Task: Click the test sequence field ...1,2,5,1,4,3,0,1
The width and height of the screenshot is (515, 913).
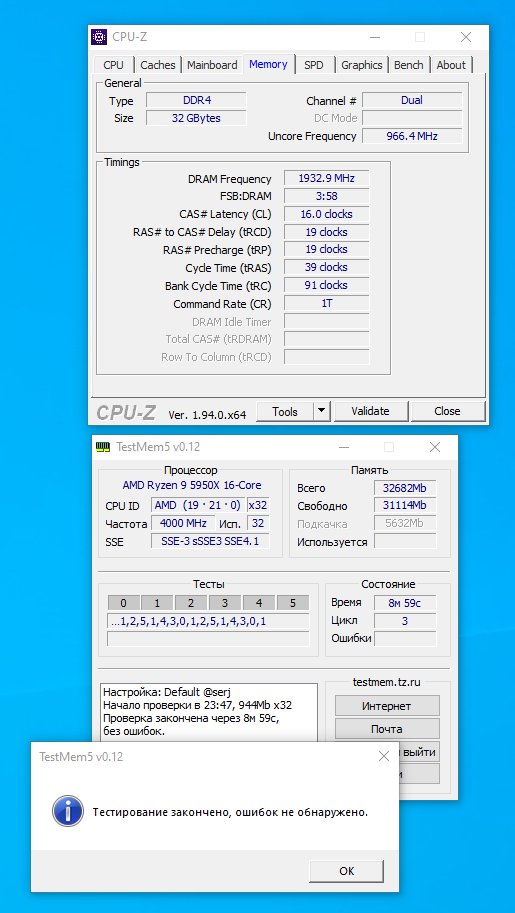Action: click(208, 621)
